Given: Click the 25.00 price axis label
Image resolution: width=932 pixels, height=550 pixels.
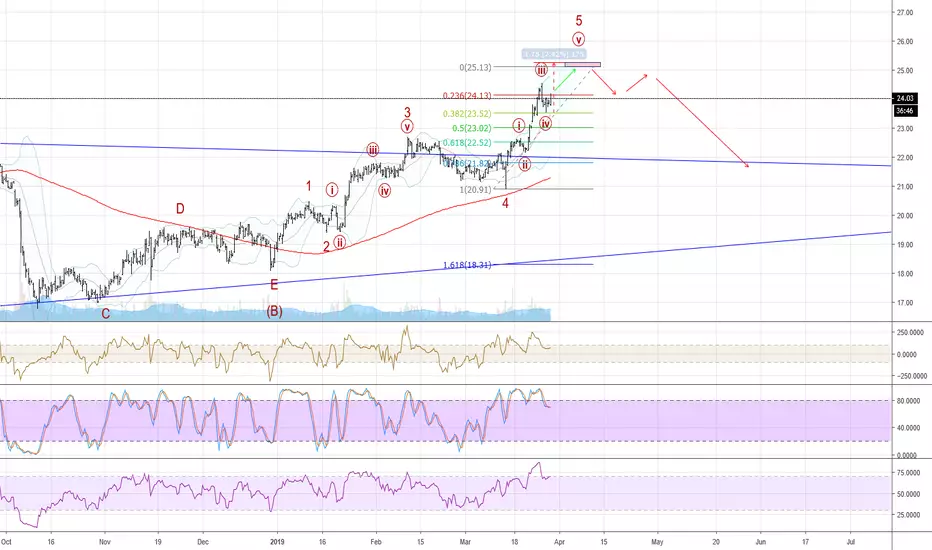Looking at the screenshot, I should 905,71.
